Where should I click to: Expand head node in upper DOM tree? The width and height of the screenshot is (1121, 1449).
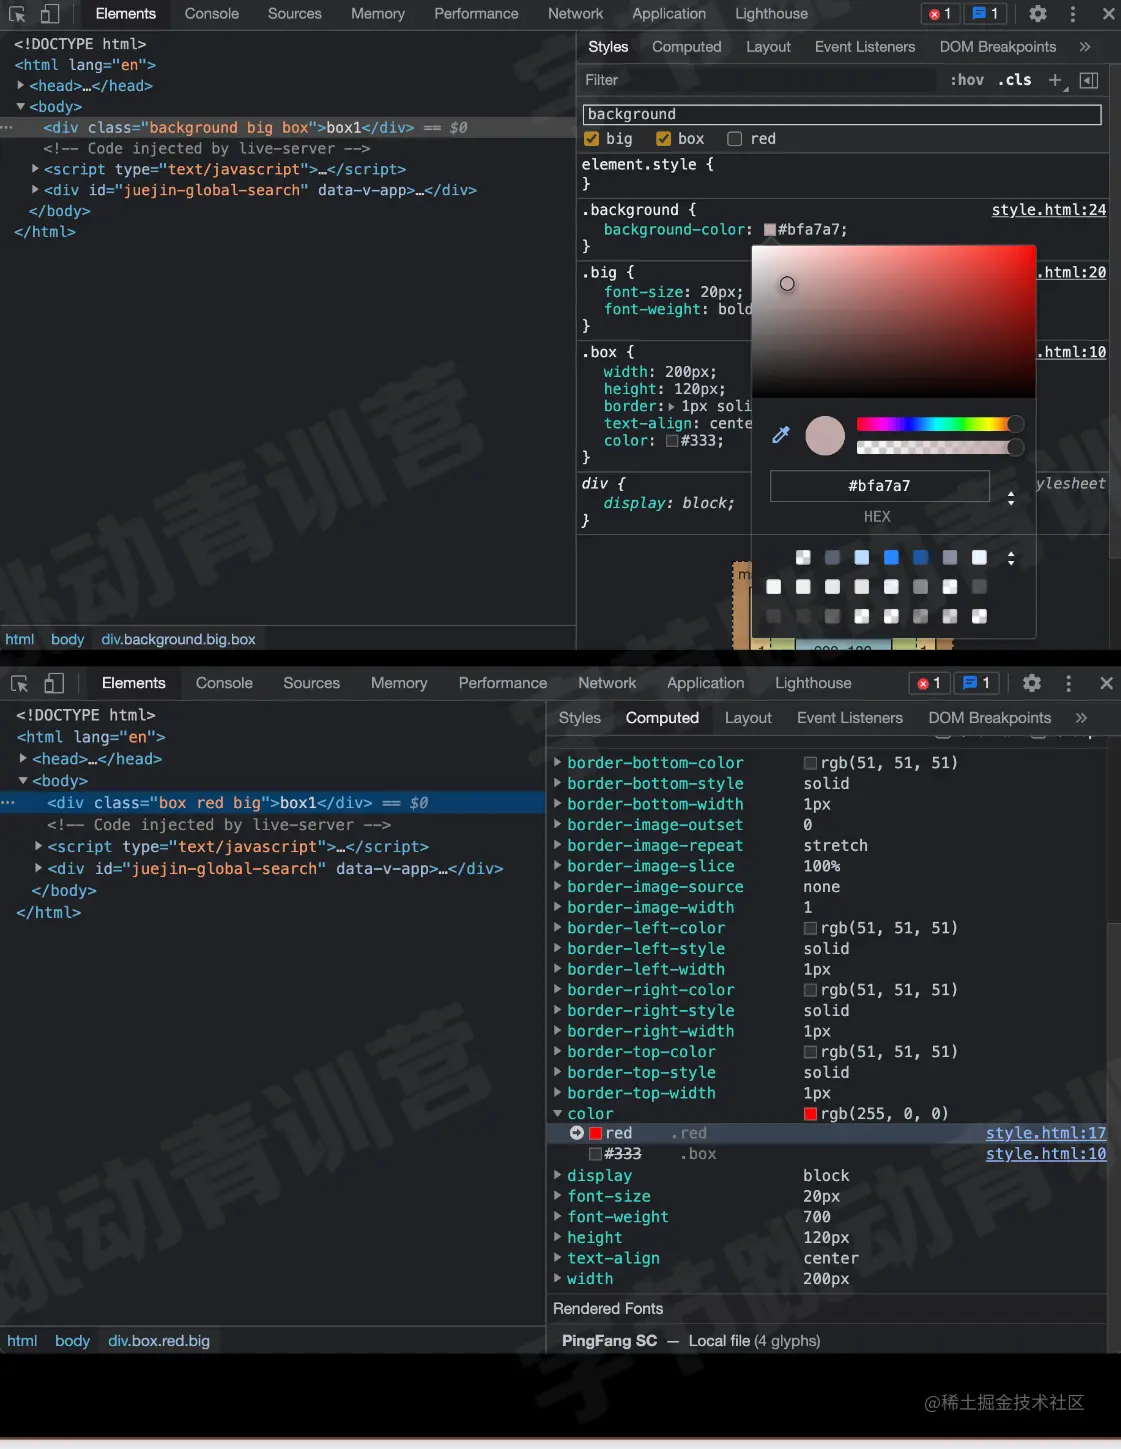pos(20,86)
